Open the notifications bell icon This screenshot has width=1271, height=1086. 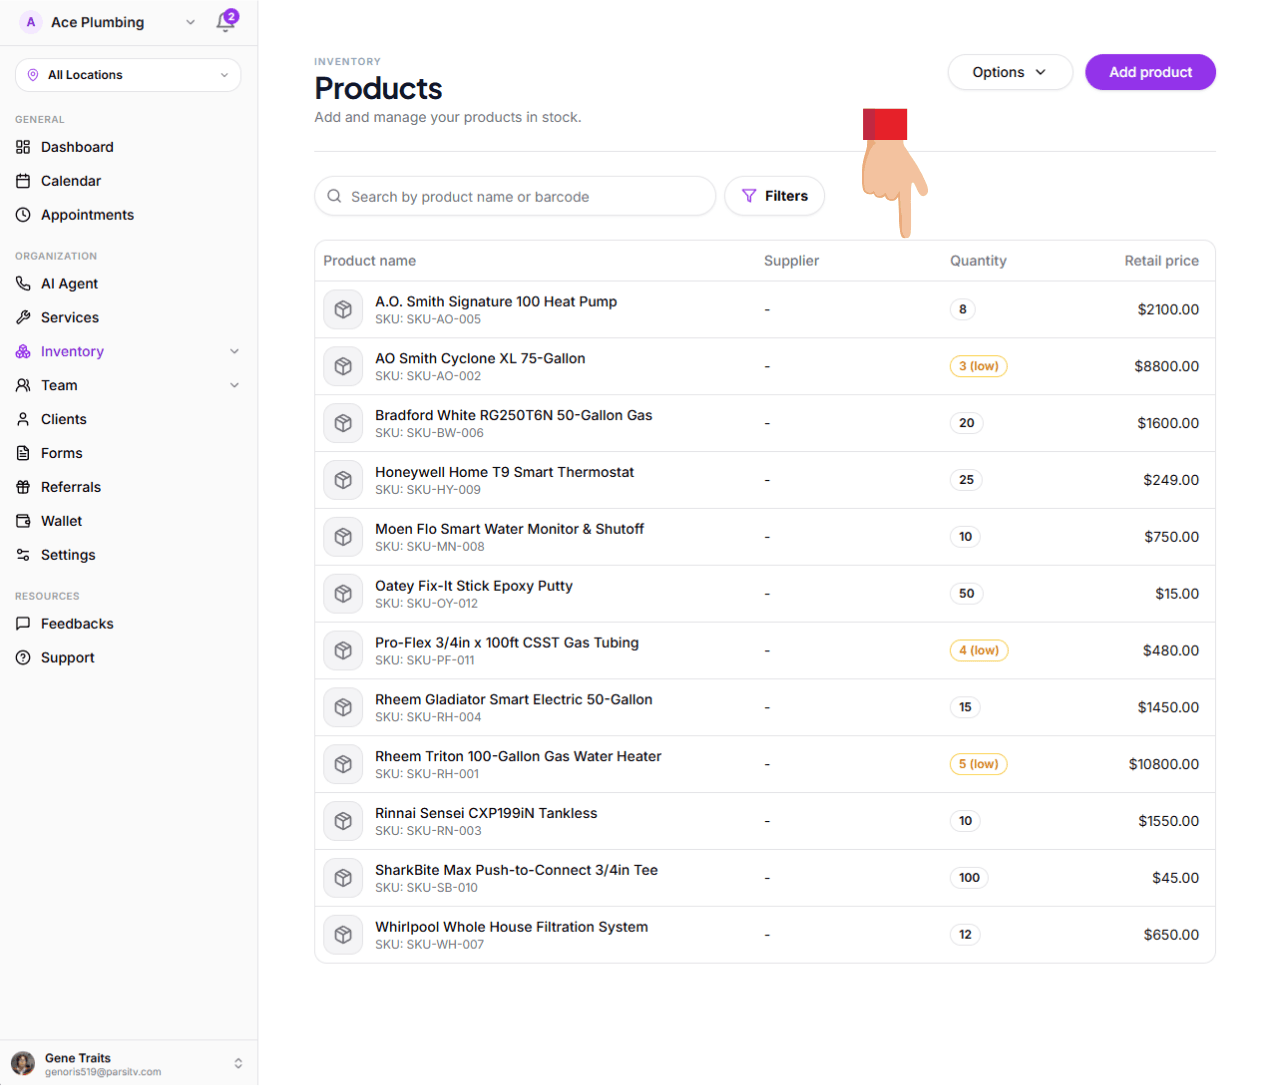point(226,22)
